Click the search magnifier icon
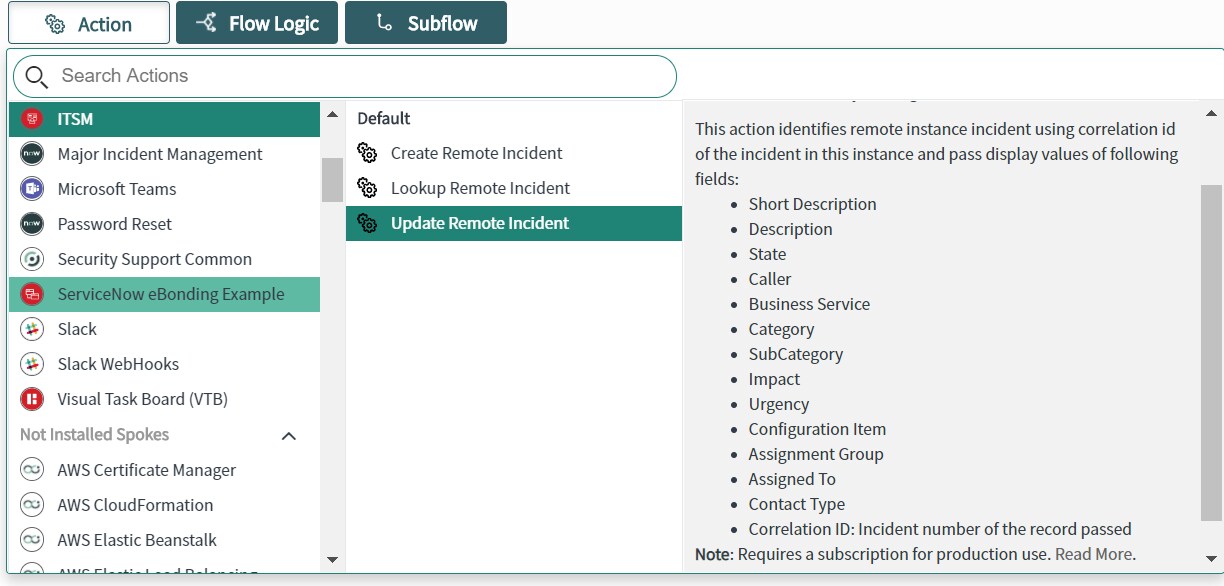1224x586 pixels. [x=37, y=77]
